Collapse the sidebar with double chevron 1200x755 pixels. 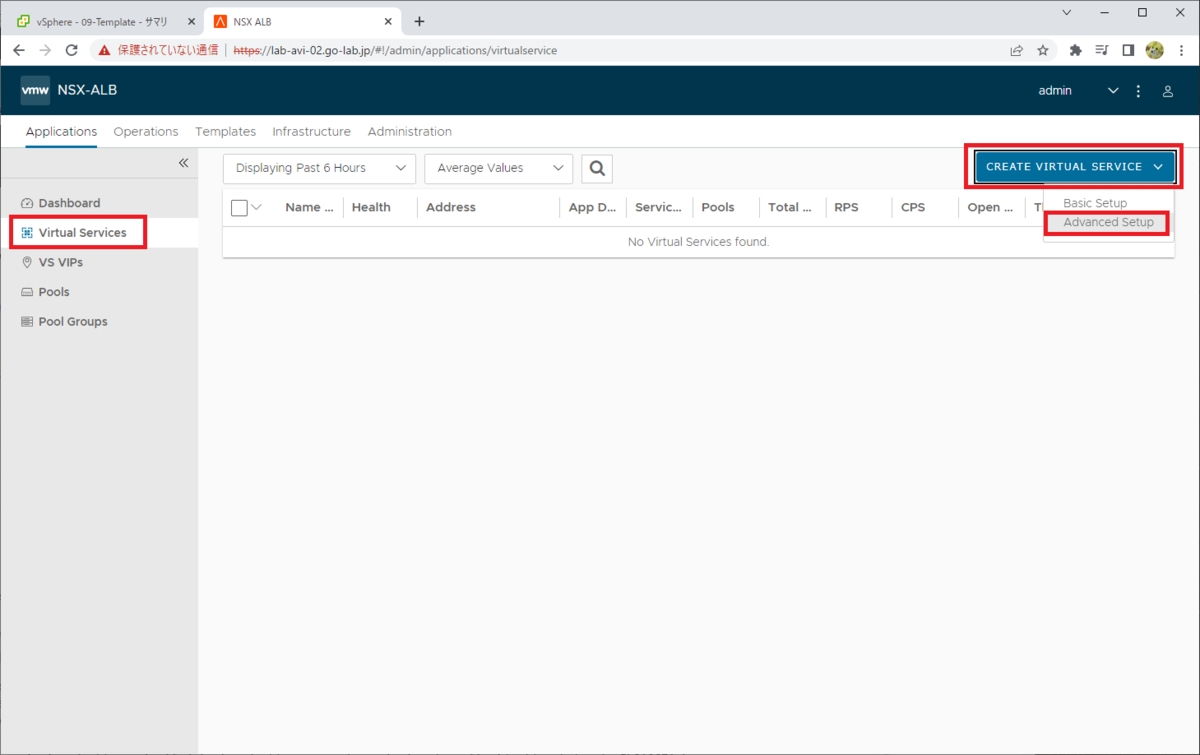(x=183, y=163)
